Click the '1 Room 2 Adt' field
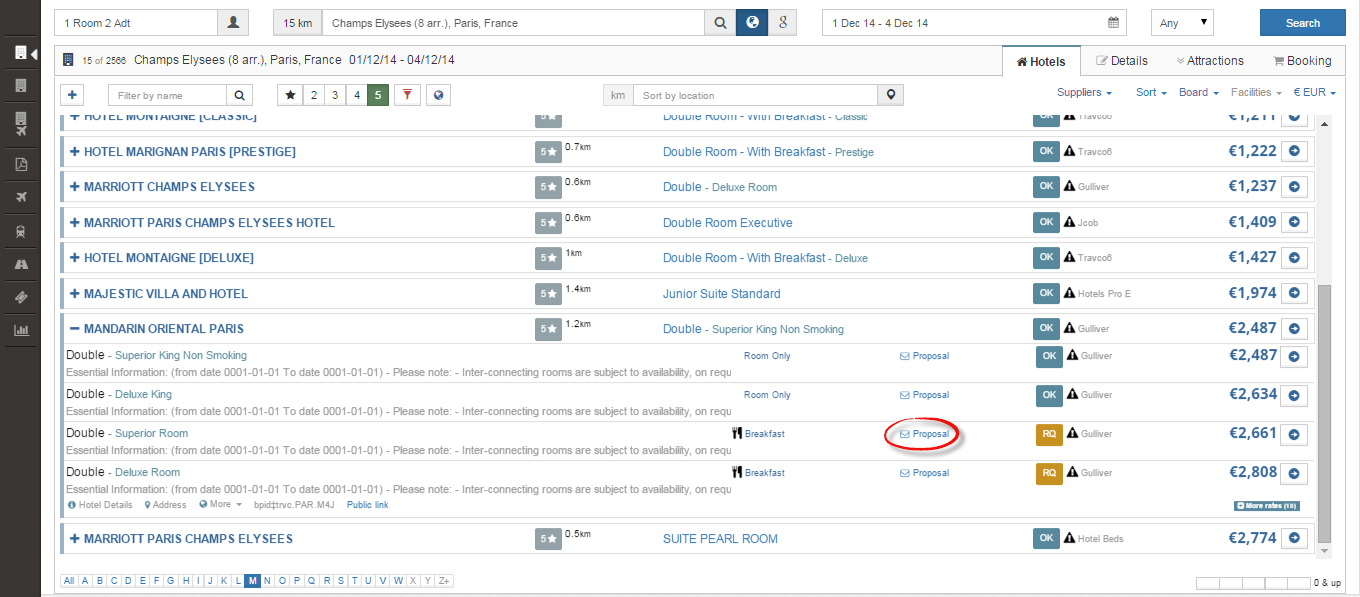The image size is (1360, 597). pos(136,22)
